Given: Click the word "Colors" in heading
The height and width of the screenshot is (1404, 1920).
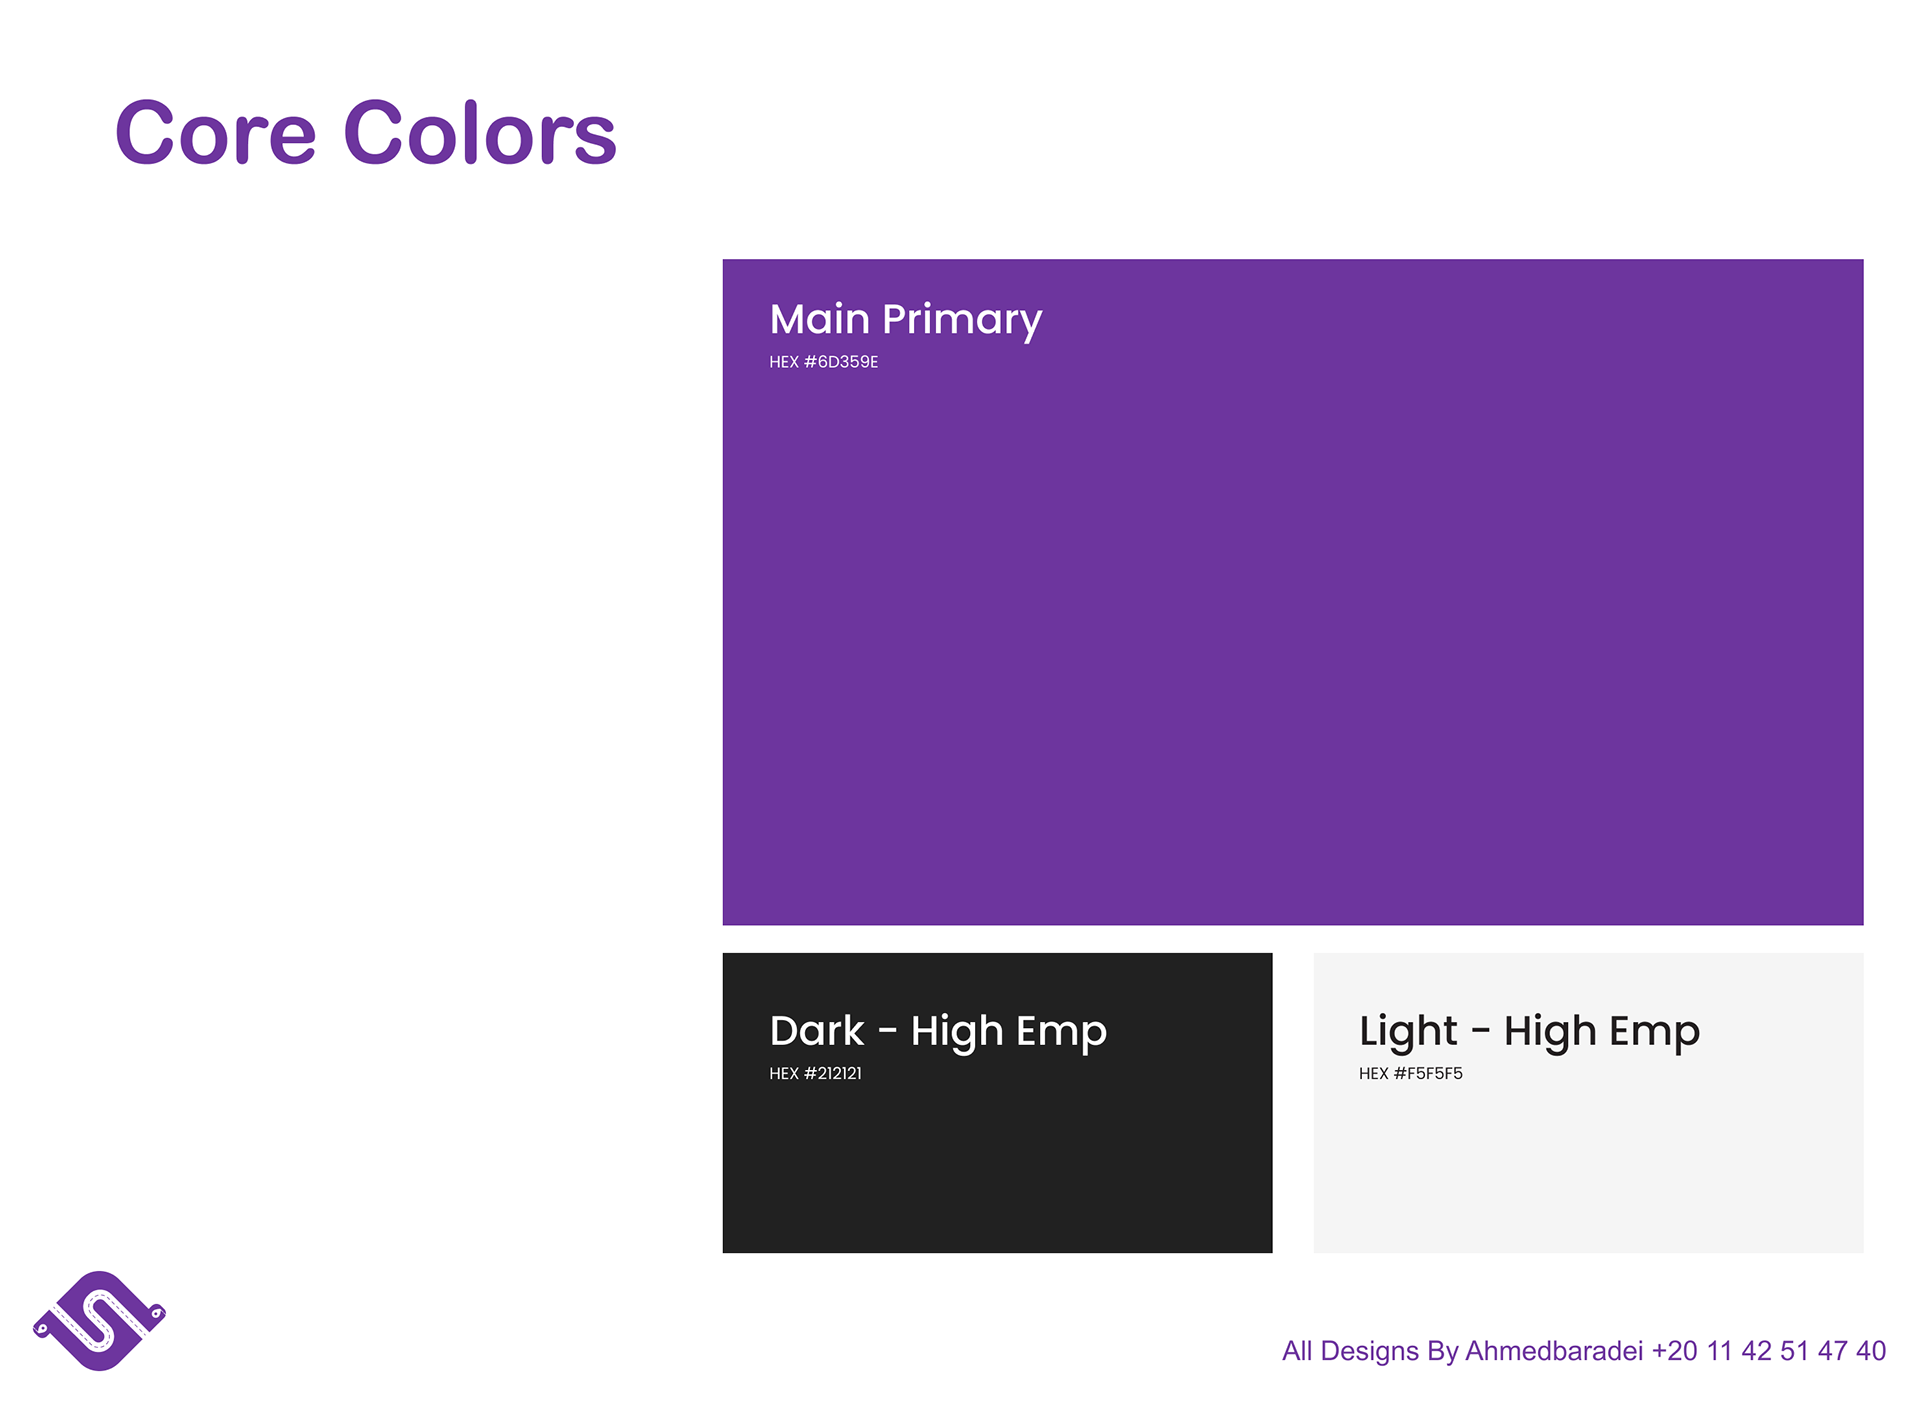Looking at the screenshot, I should point(479,134).
